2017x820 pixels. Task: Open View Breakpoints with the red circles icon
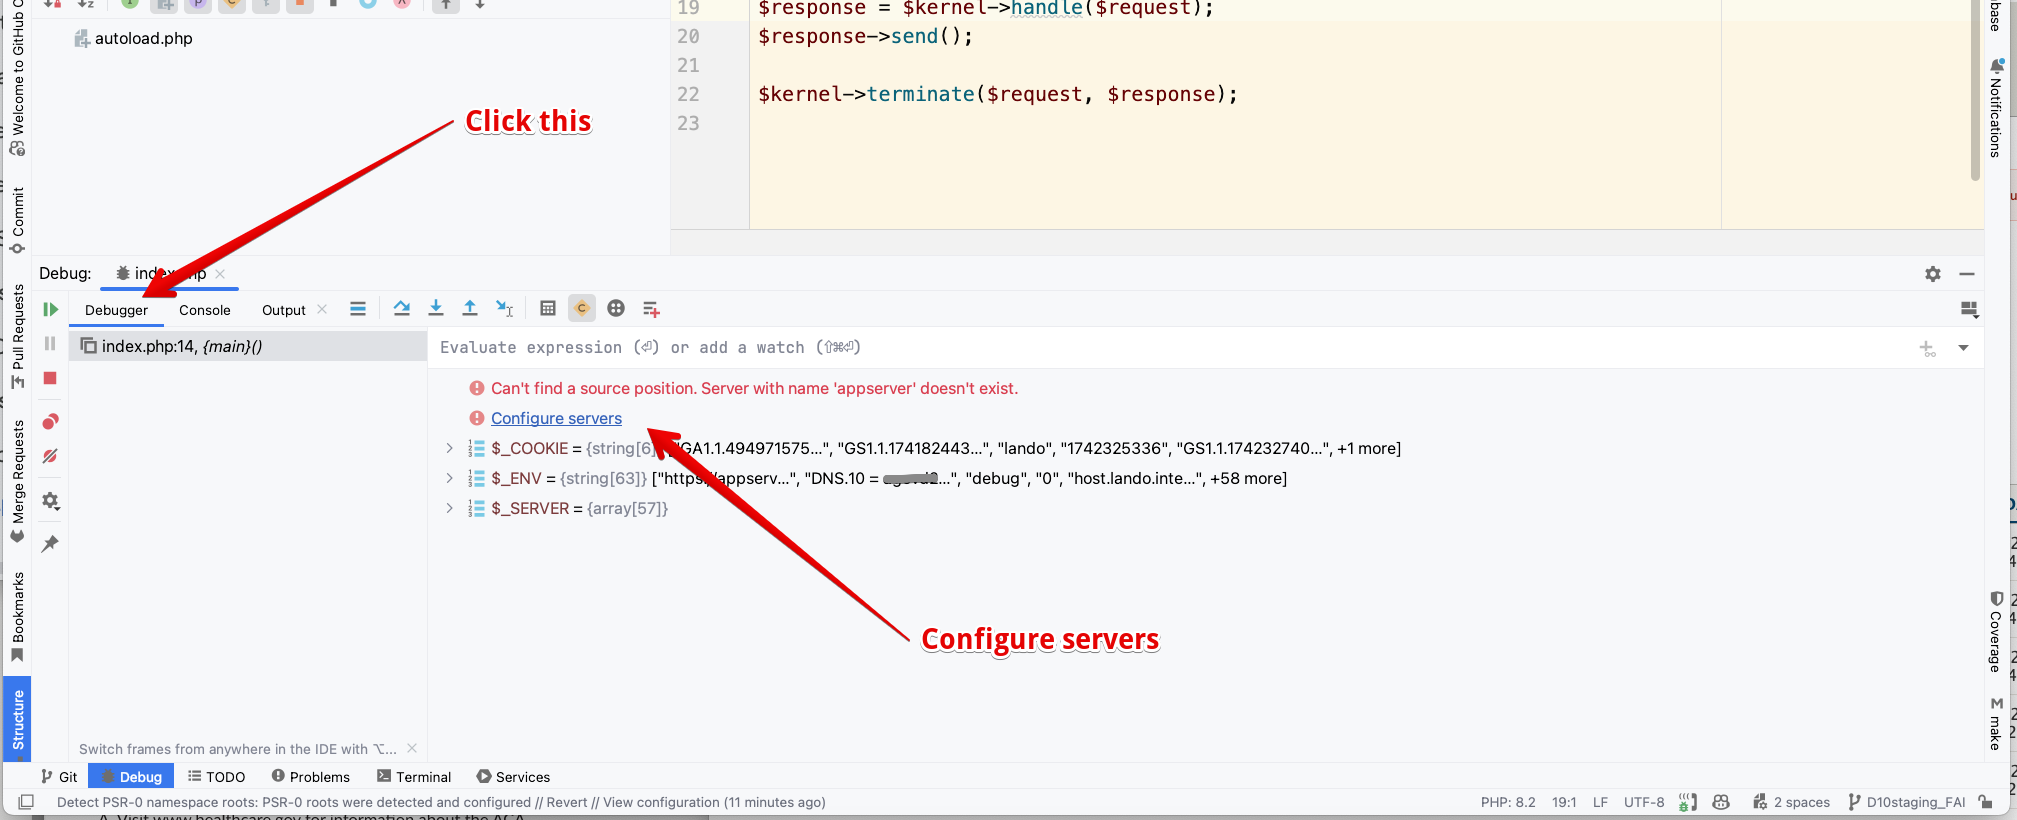(50, 421)
